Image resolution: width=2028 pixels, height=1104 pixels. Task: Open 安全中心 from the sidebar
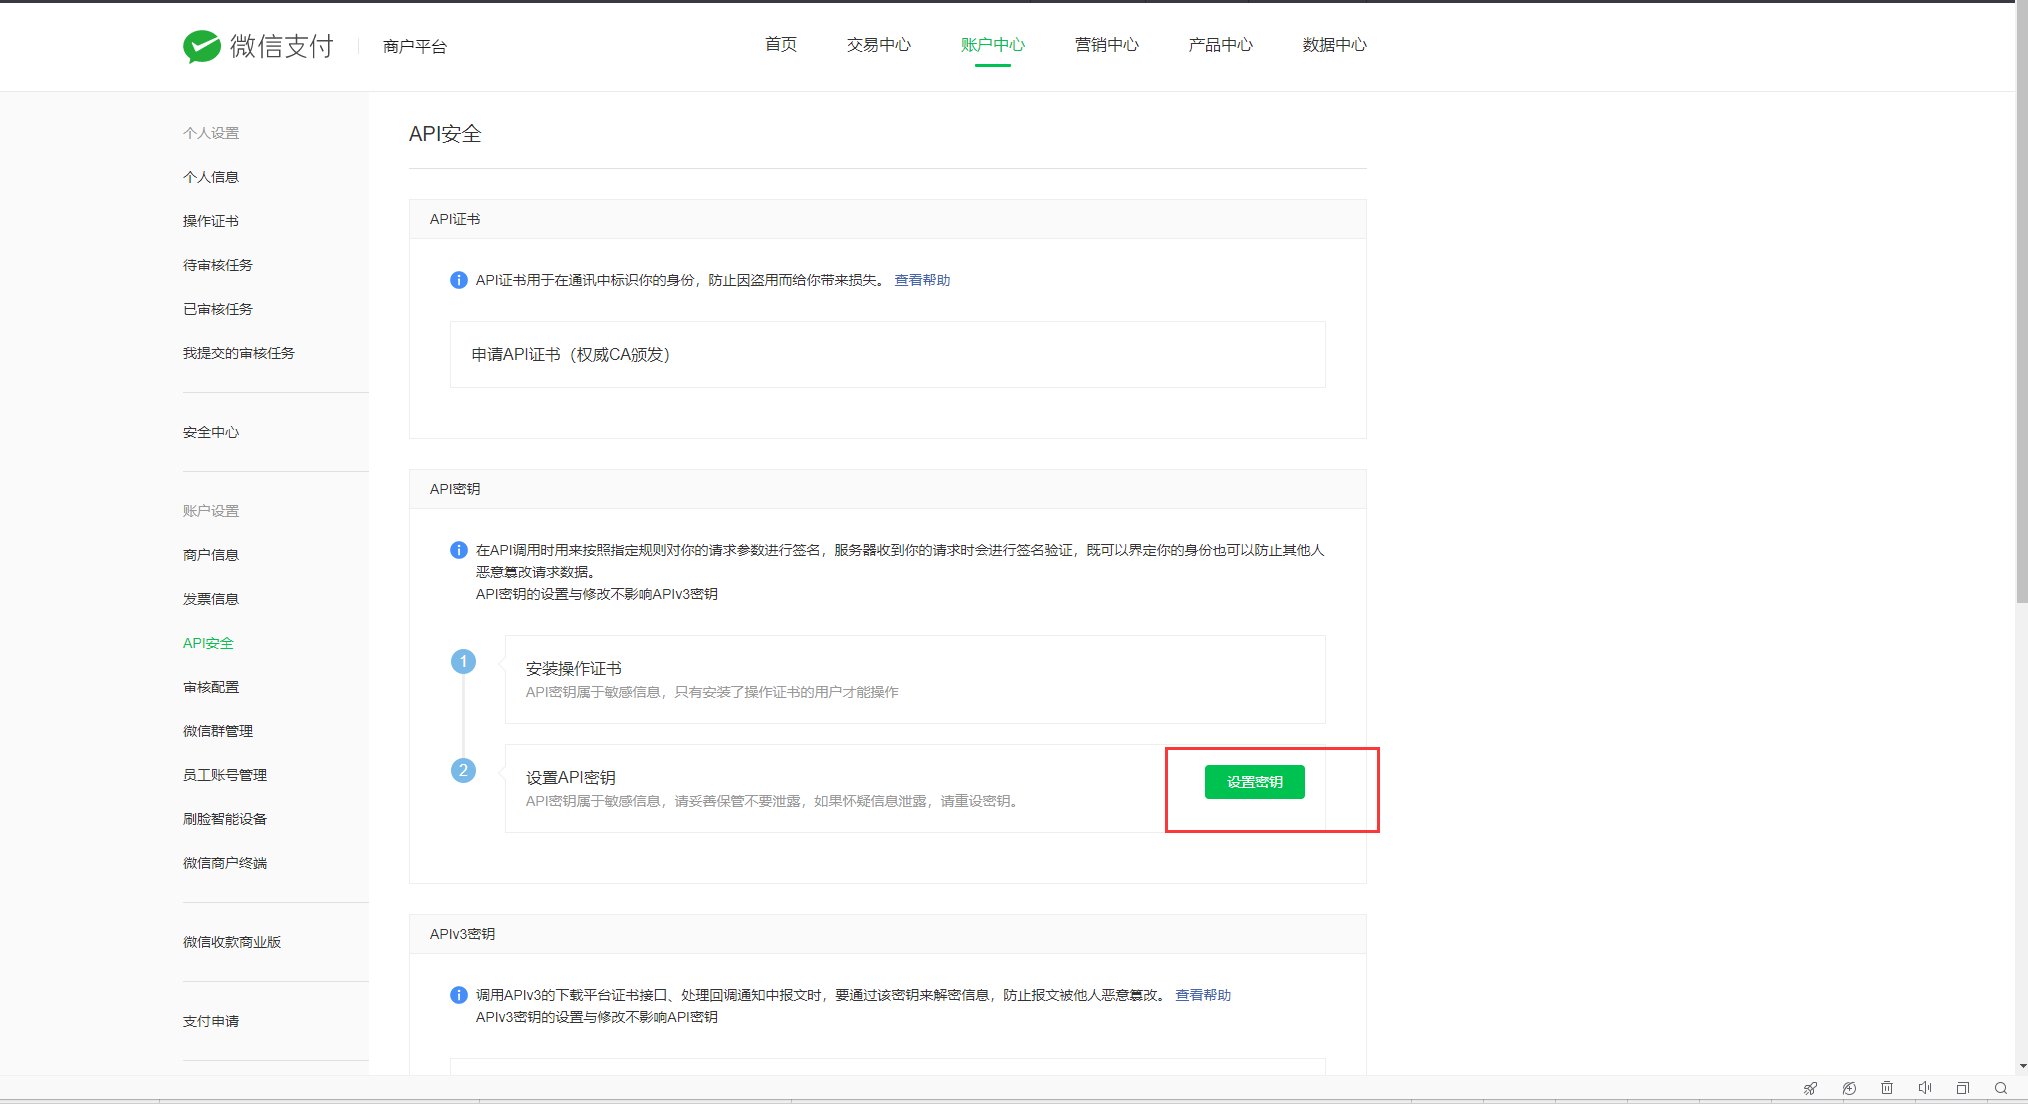(x=211, y=432)
